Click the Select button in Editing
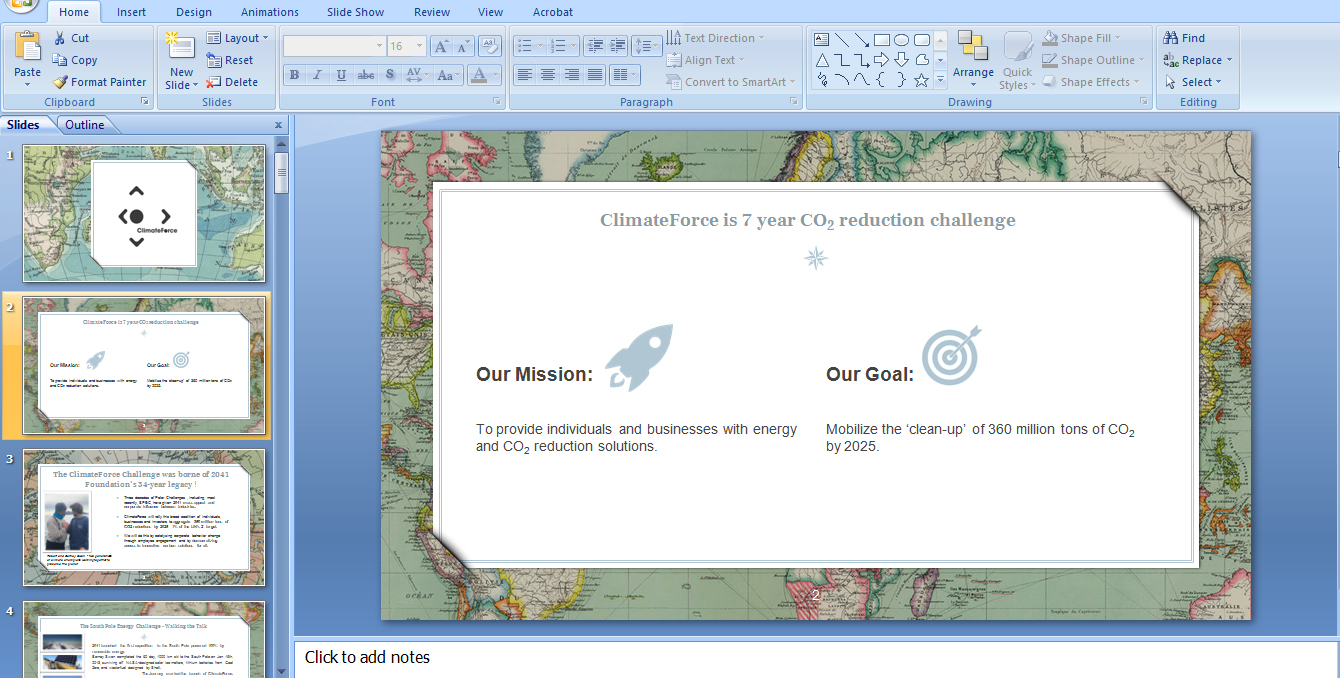The height and width of the screenshot is (678, 1340). tap(1191, 82)
